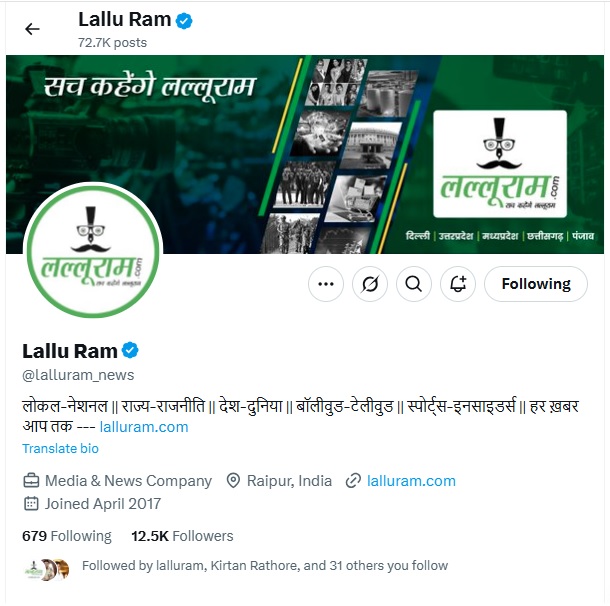Open the green header banner image
Viewport: 610px width, 606px height.
tap(305, 154)
